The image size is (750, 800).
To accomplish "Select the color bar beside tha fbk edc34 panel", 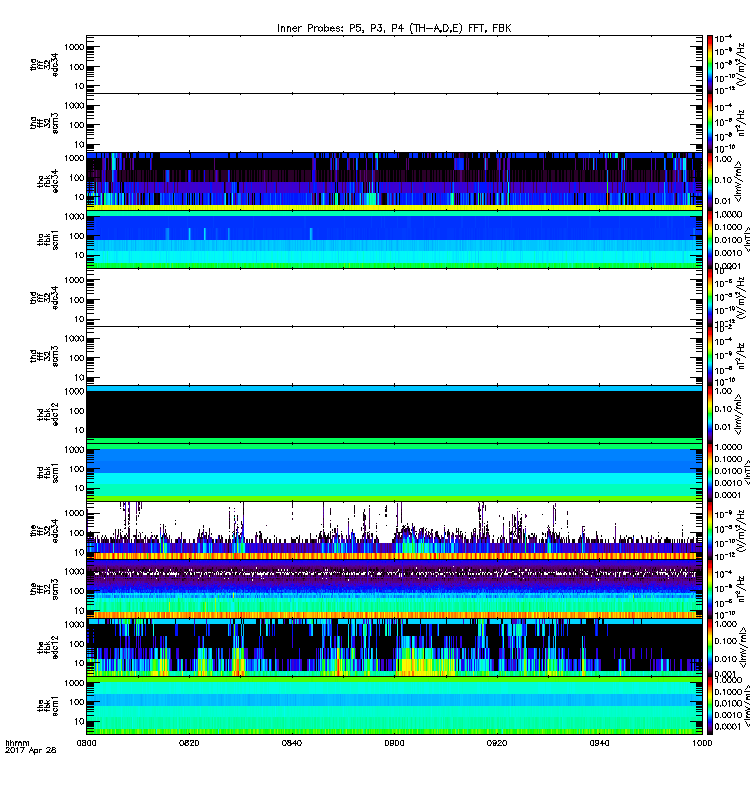I will (710, 181).
